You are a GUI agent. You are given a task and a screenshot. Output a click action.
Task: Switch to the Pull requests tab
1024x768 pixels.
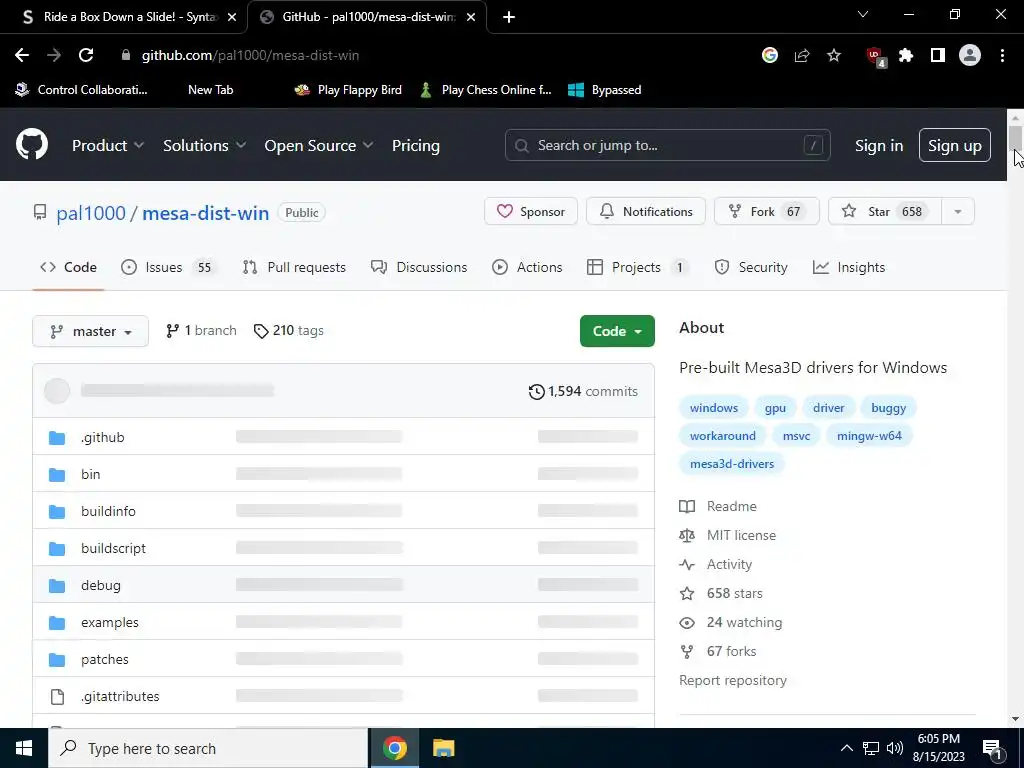point(294,267)
